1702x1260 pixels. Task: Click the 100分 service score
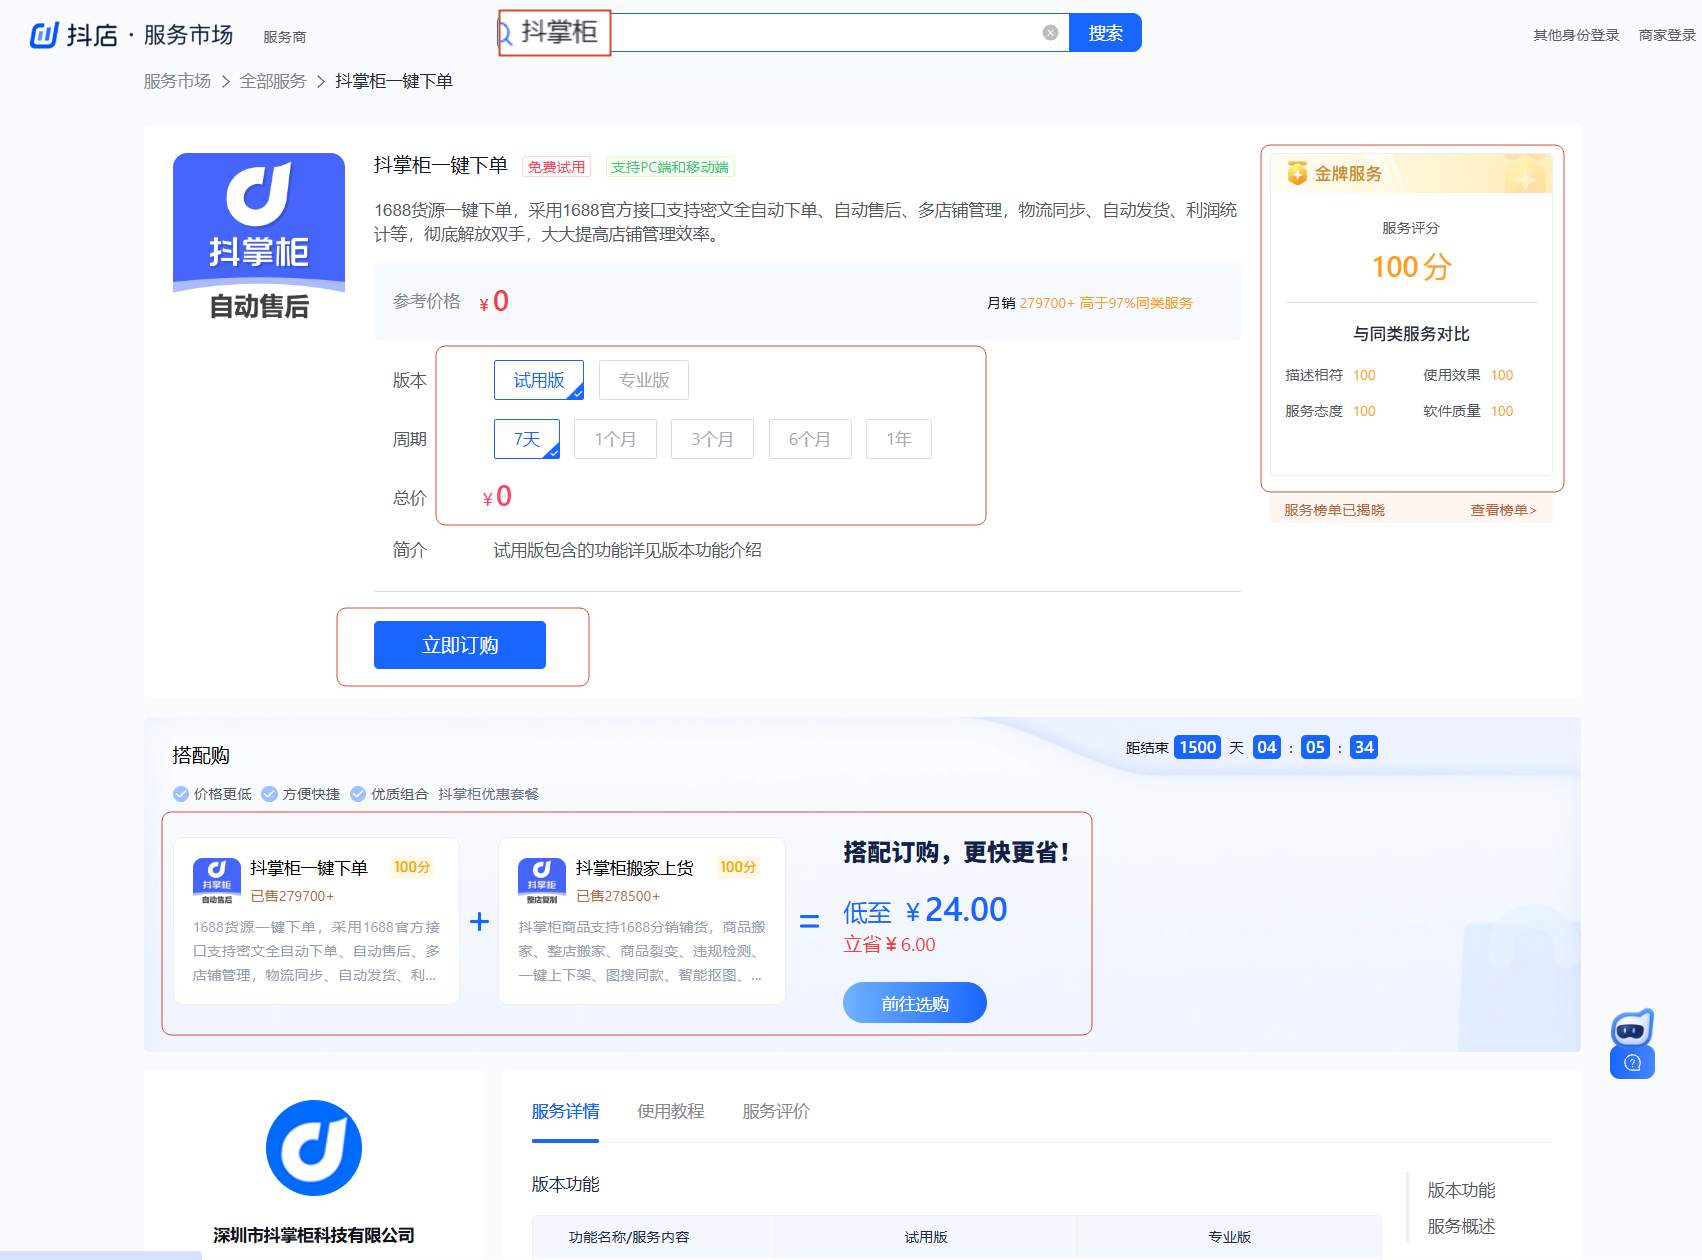(1411, 267)
